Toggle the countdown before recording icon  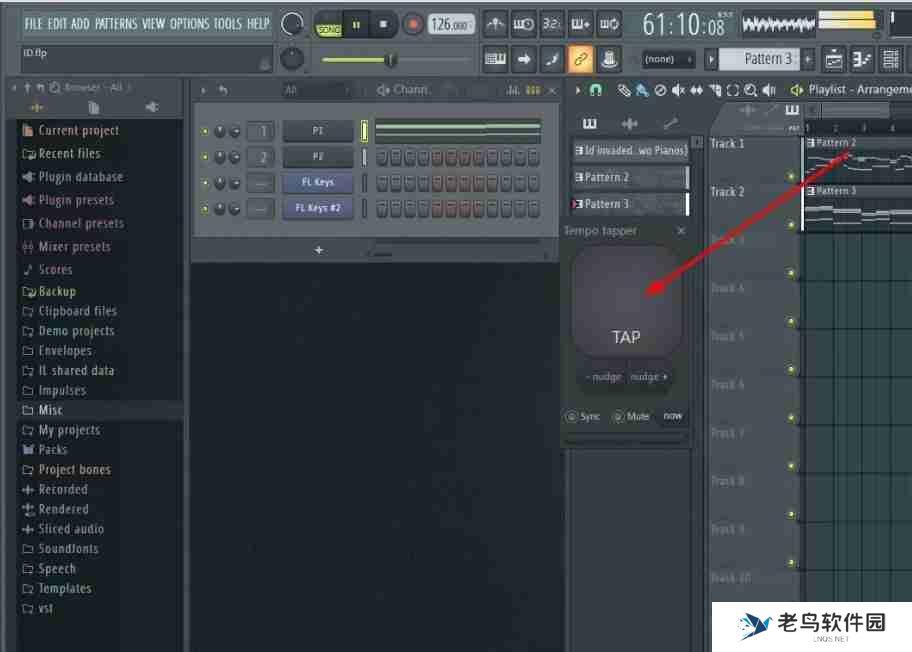tap(551, 24)
